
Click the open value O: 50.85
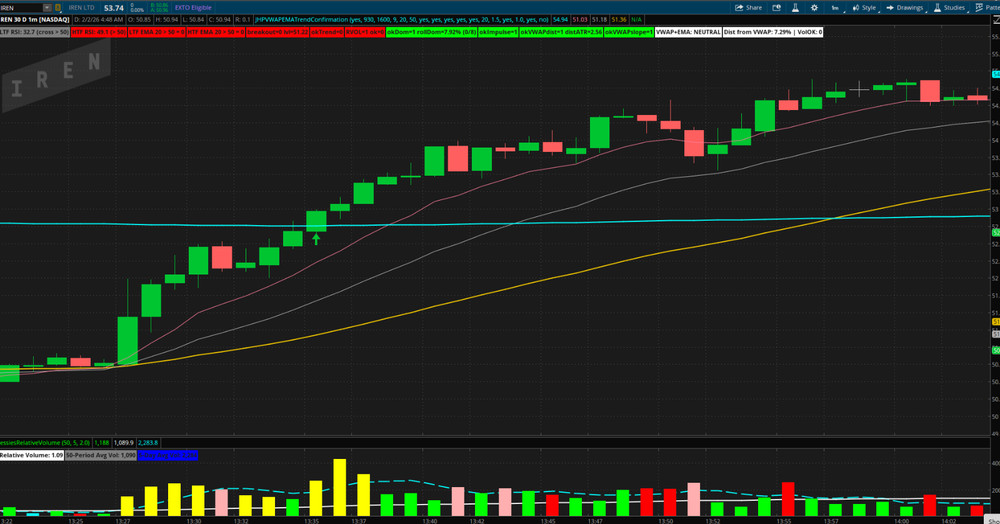coord(139,20)
